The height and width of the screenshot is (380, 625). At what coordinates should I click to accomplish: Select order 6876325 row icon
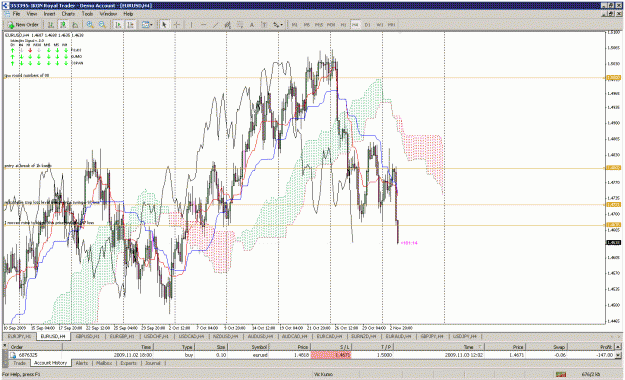tap(13, 355)
